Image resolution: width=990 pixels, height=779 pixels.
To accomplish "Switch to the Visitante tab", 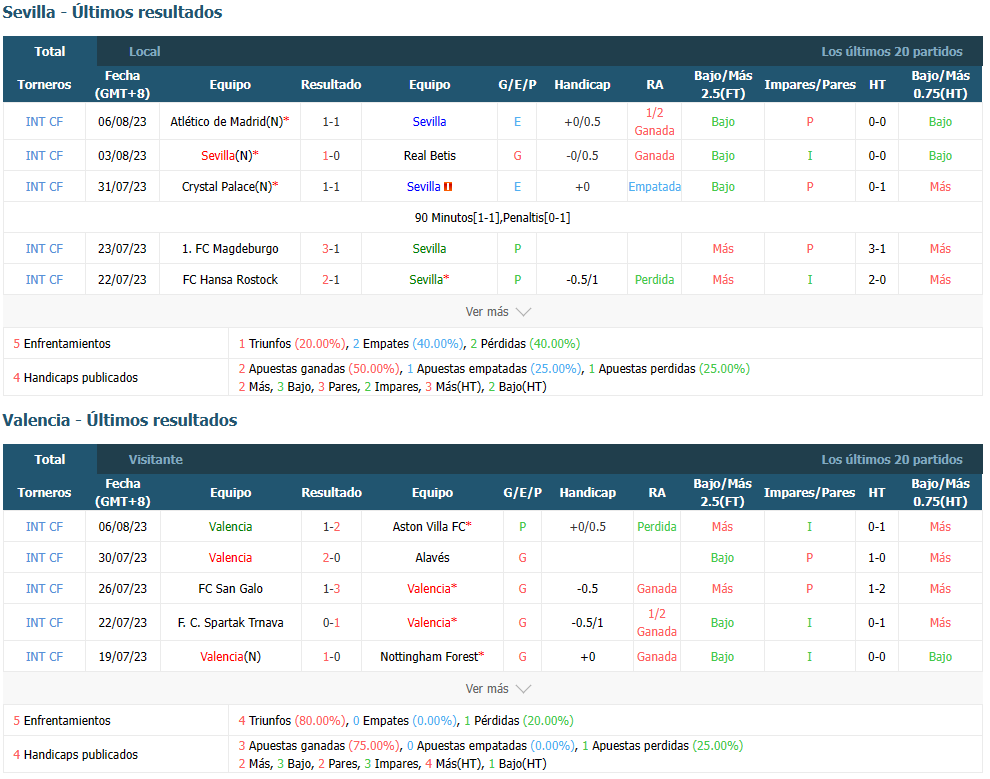I will click(156, 459).
